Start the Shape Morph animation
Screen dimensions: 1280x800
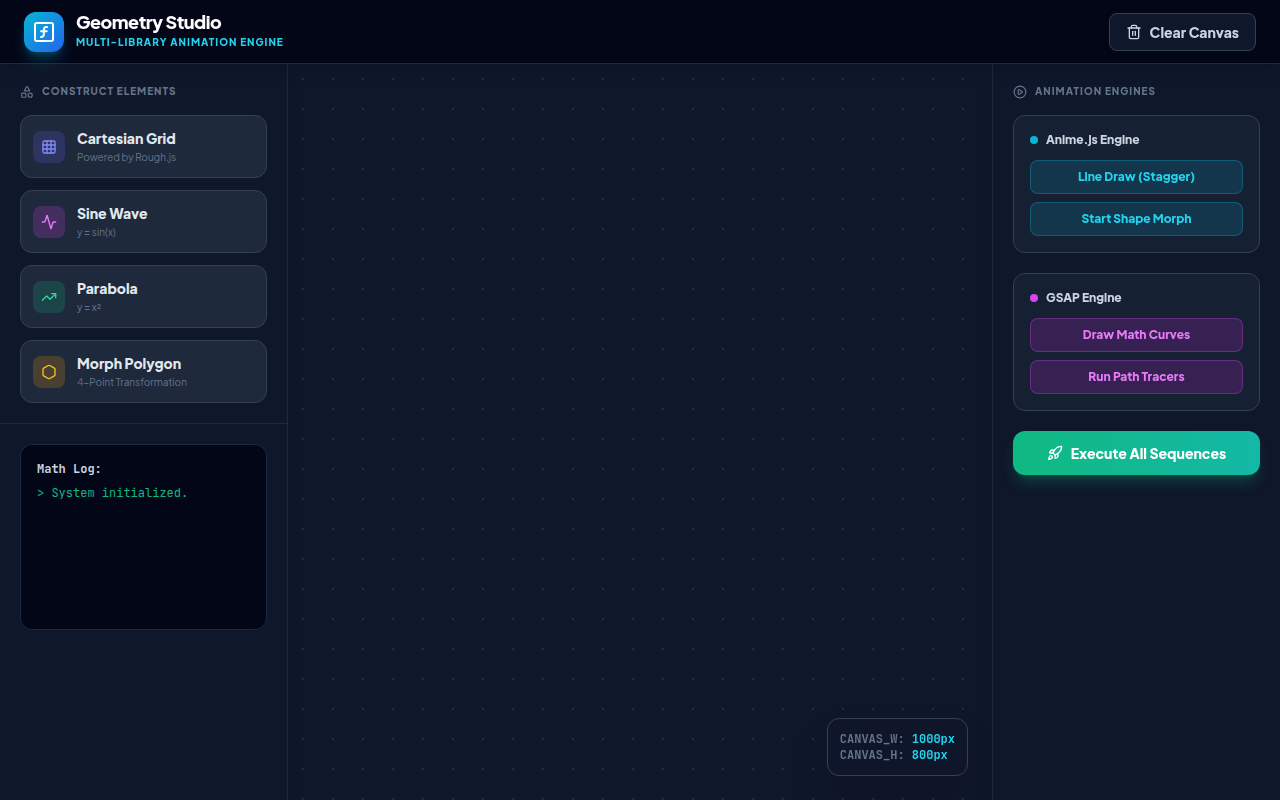(1136, 219)
